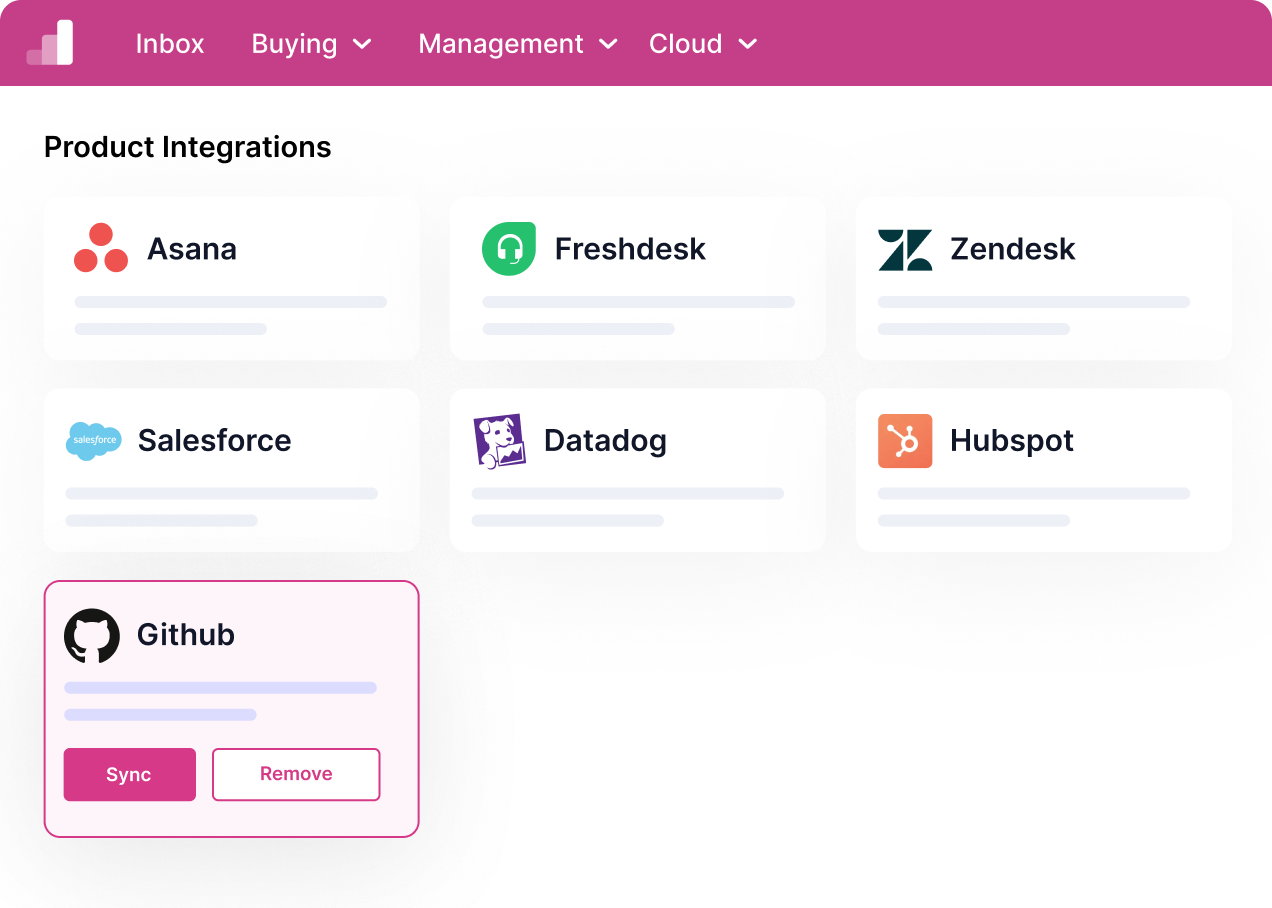Expand the Buying dropdown chevron

click(363, 44)
